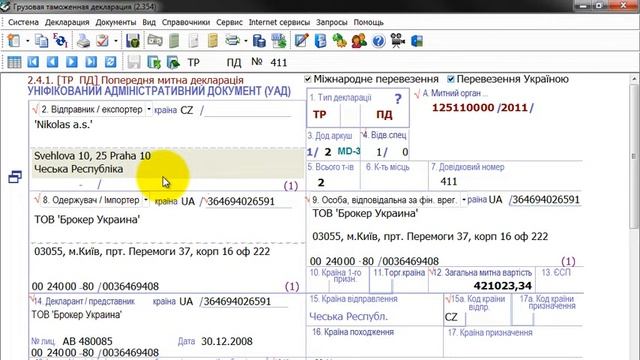Click the (1) link in box 9

point(568,261)
